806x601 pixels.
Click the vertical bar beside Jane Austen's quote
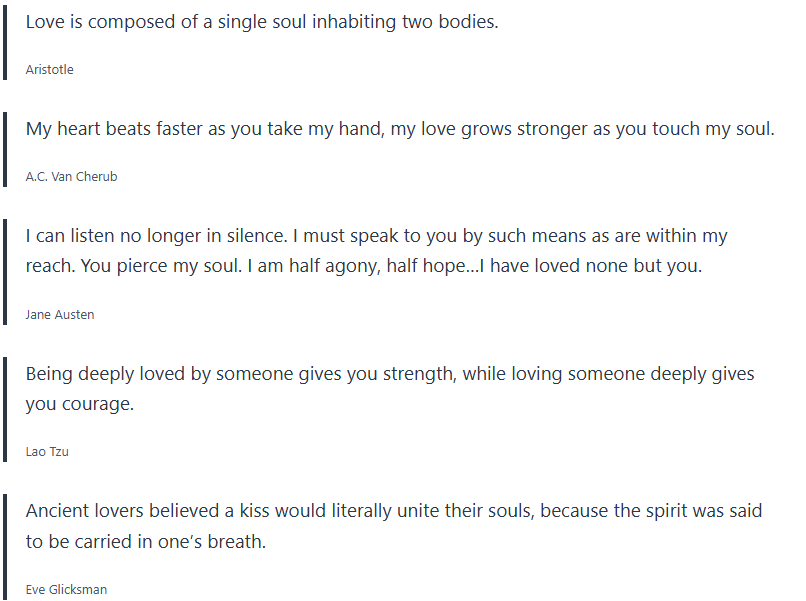pyautogui.click(x=5, y=271)
